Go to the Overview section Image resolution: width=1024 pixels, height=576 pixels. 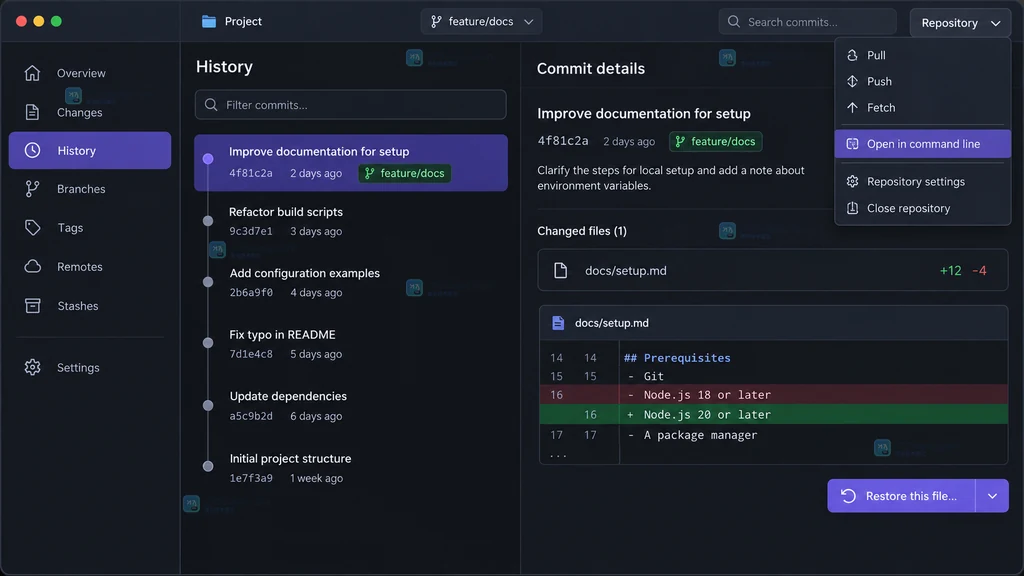pos(89,73)
